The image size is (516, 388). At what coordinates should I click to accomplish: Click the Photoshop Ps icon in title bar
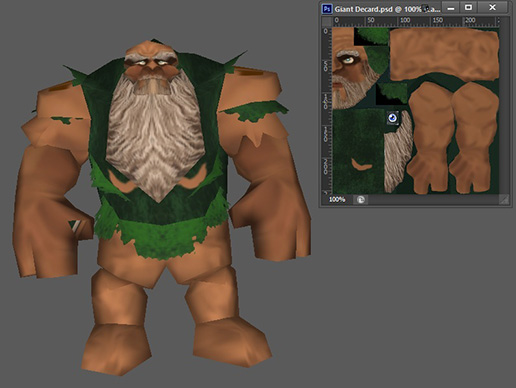pos(327,9)
